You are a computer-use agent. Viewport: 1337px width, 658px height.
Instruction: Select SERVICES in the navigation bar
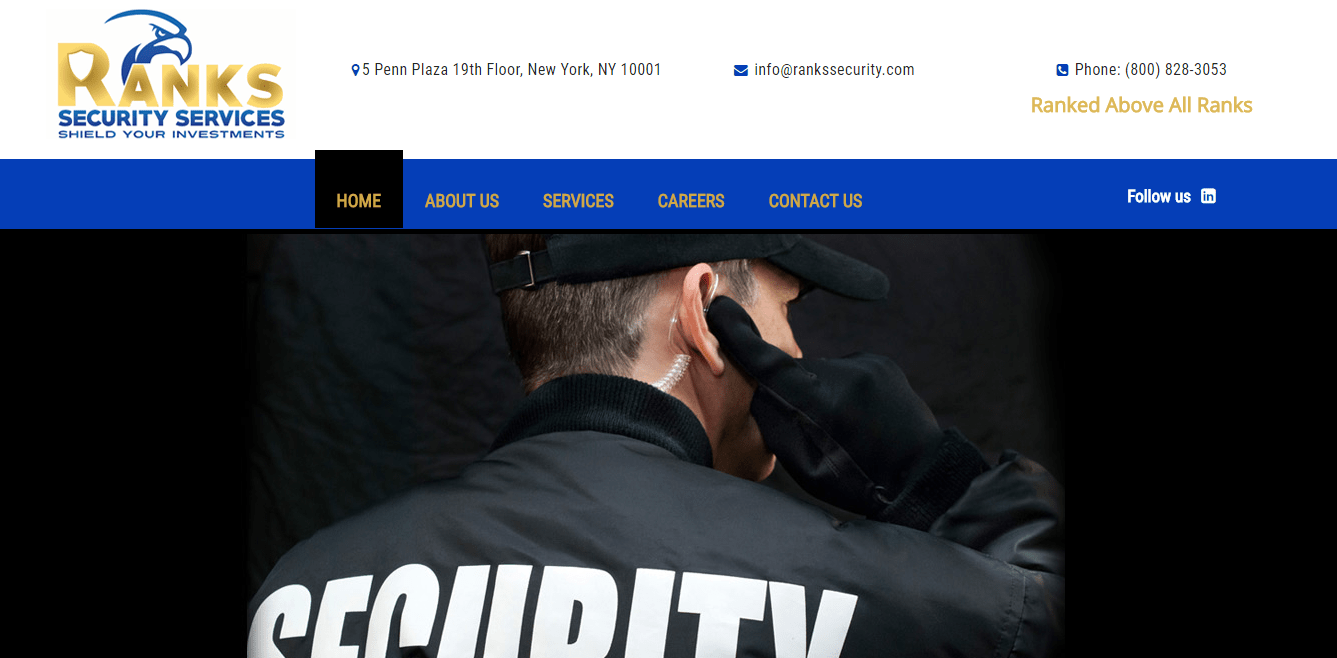click(578, 201)
